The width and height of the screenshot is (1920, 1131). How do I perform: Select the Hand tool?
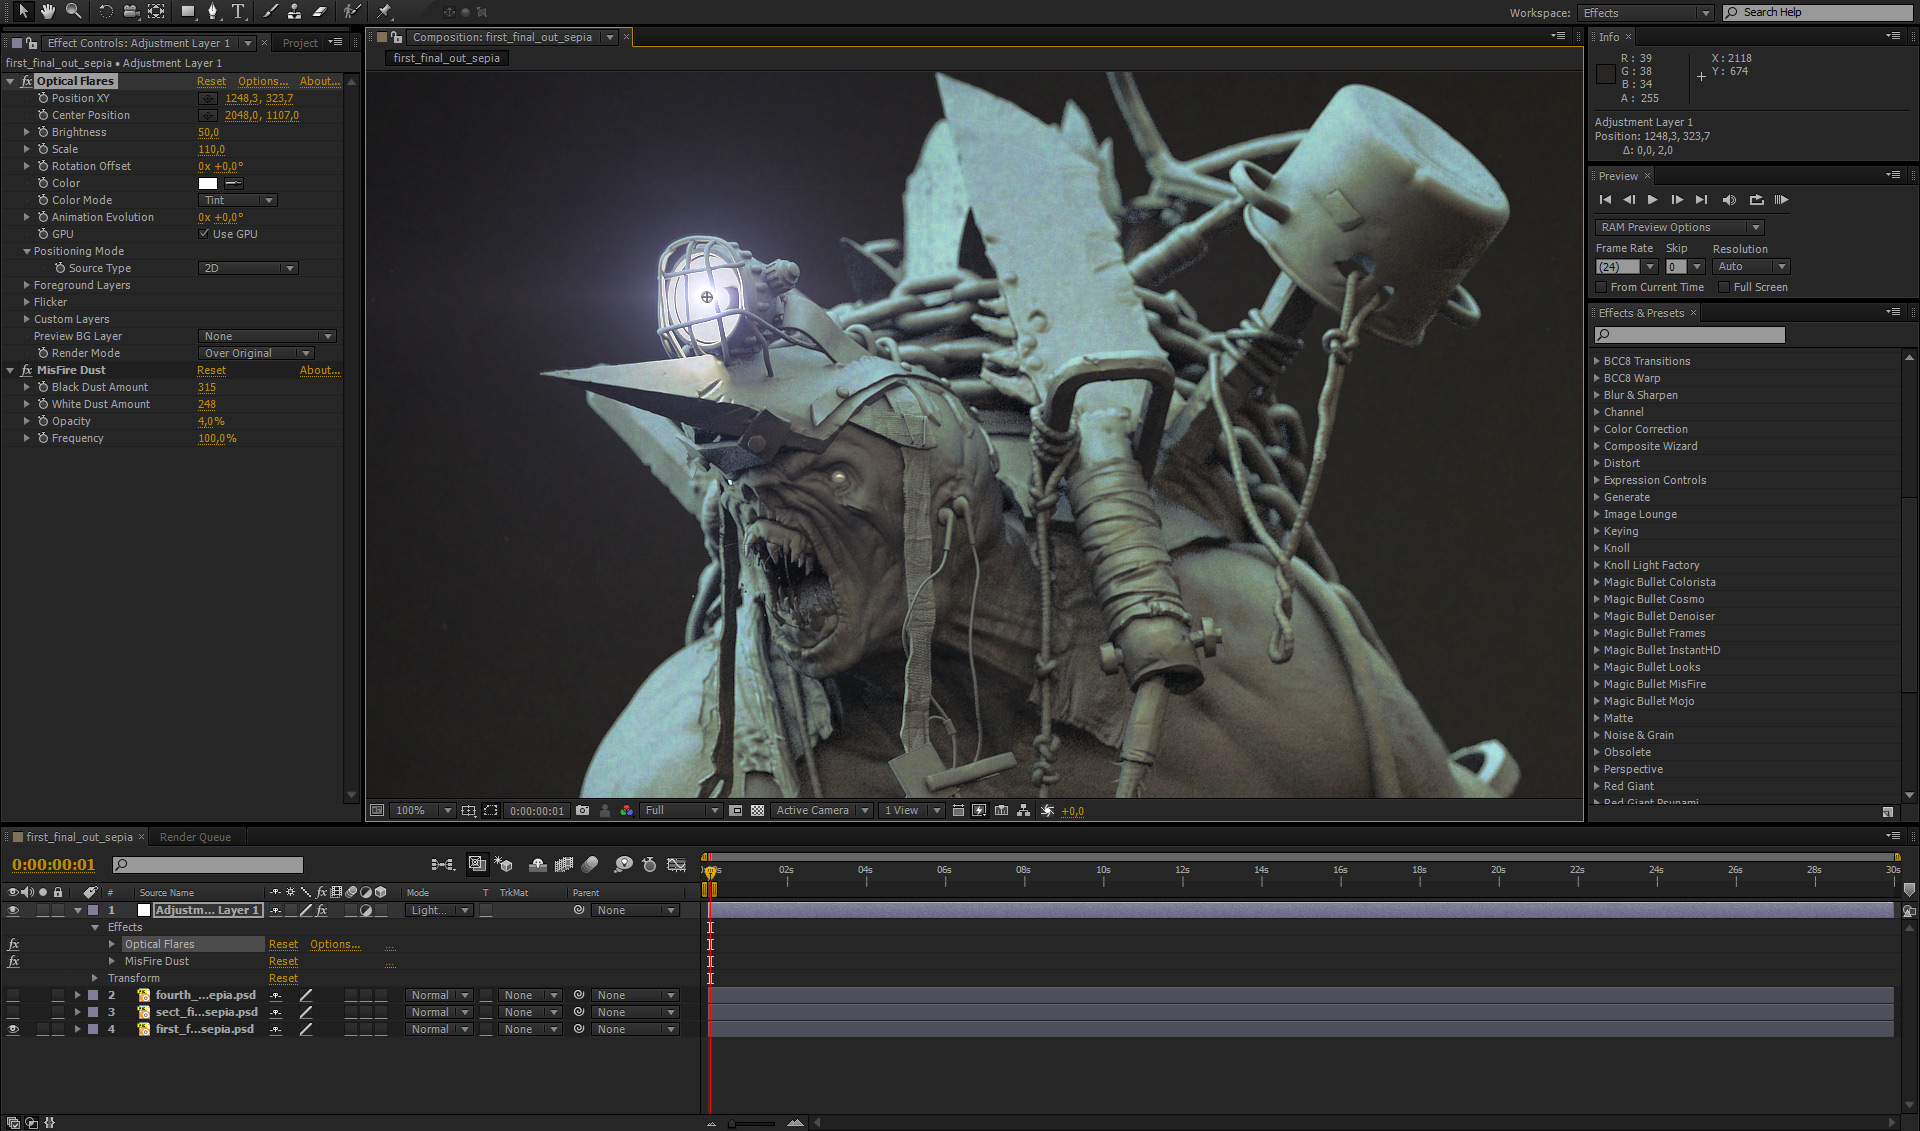[48, 11]
